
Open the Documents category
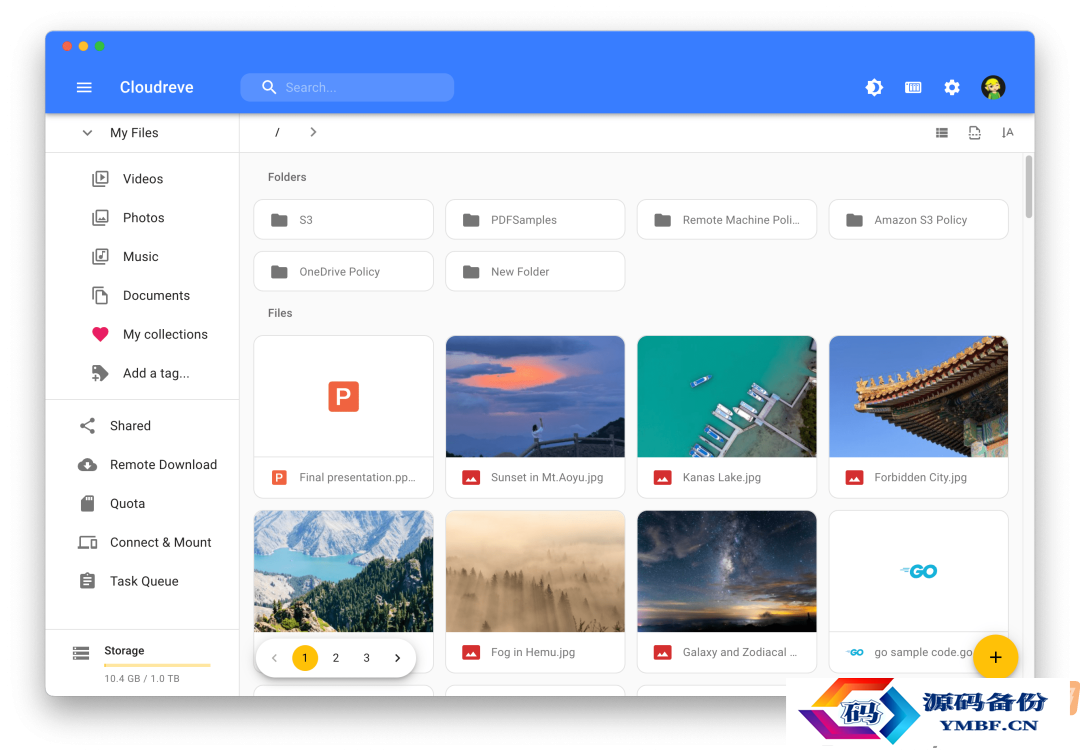[x=143, y=295]
